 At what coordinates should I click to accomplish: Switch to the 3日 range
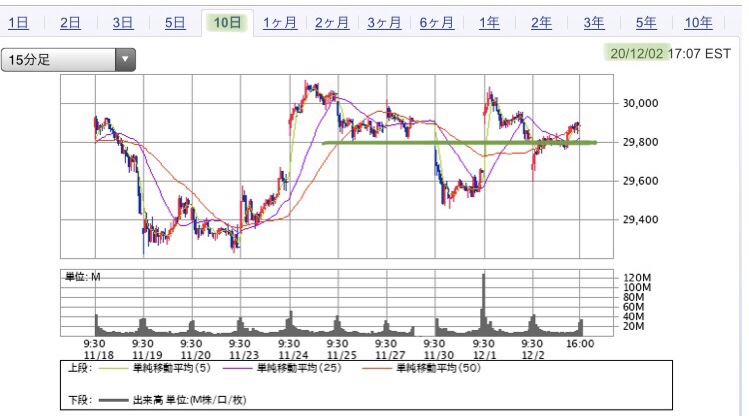tap(123, 22)
